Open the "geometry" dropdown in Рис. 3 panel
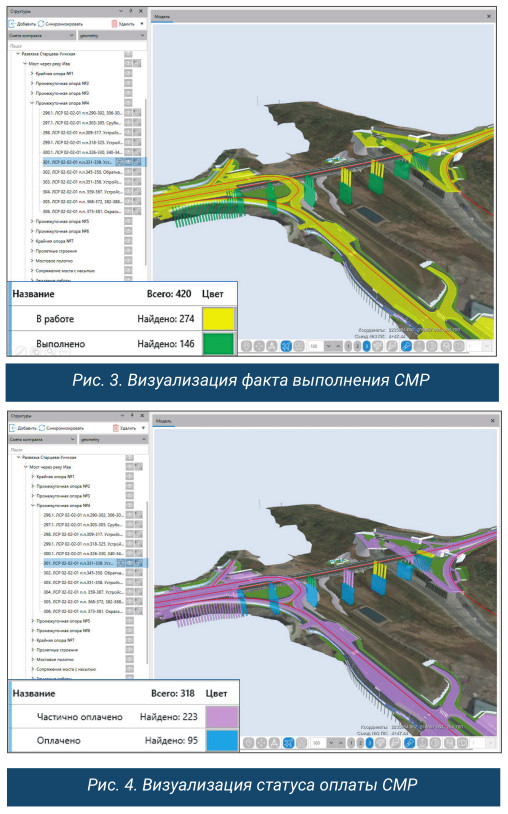508x814 pixels. 112,35
